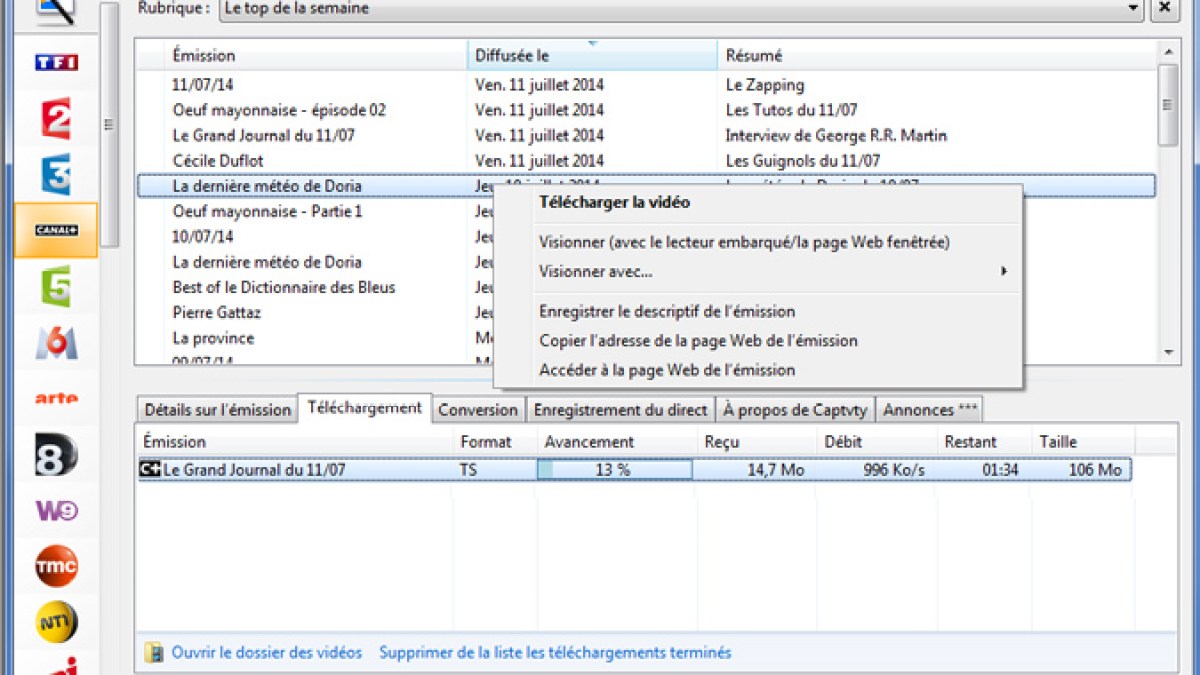Select the W9 channel logo
Screen dimensions: 1200x675
pos(56,510)
